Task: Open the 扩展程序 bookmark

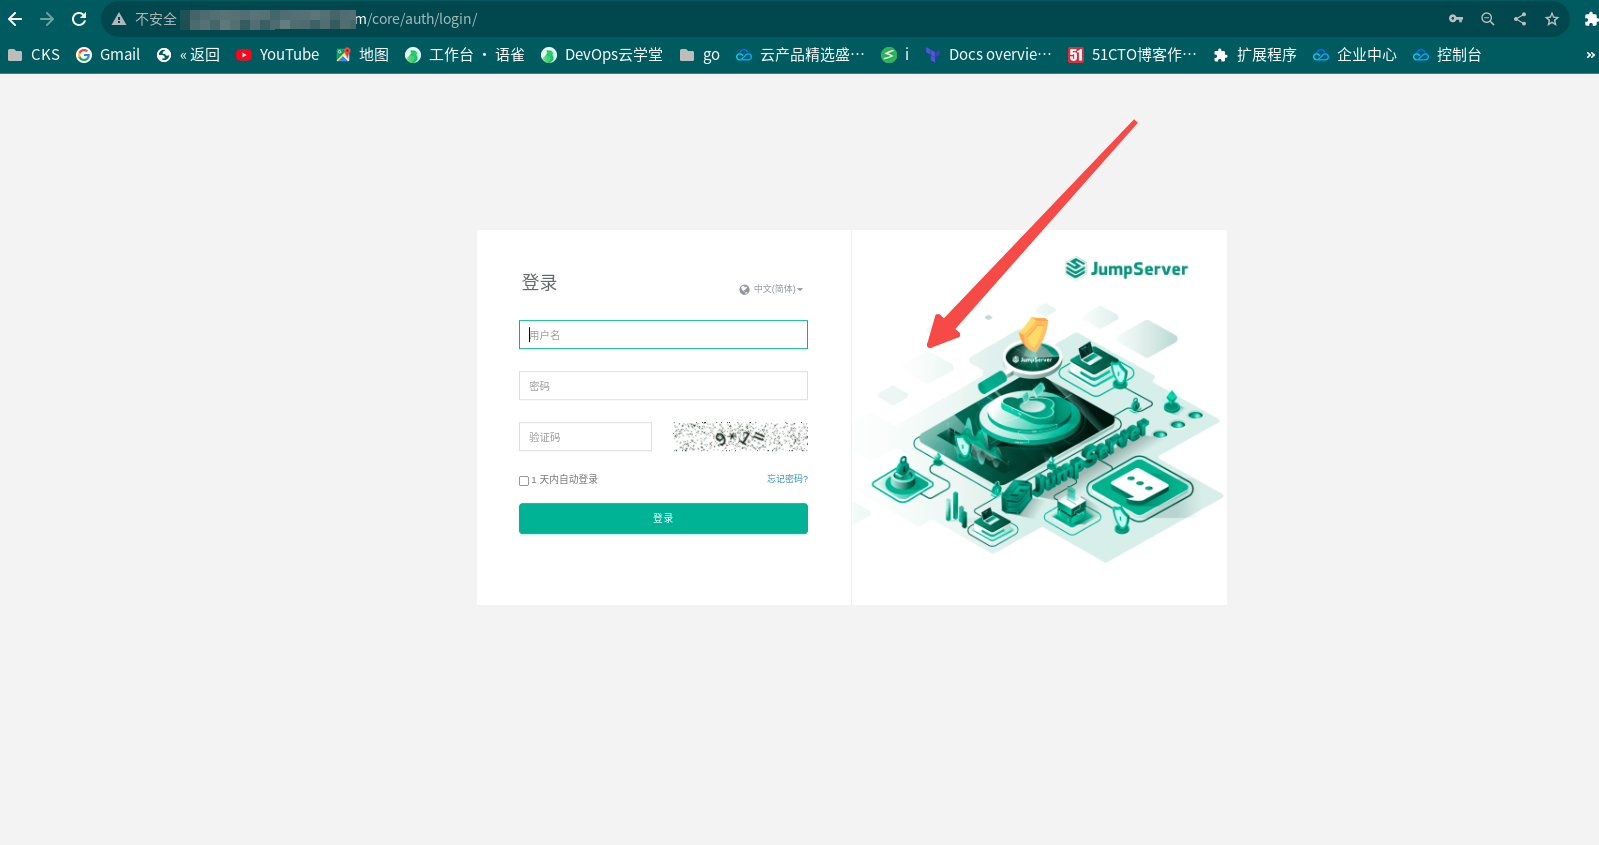Action: tap(1255, 55)
